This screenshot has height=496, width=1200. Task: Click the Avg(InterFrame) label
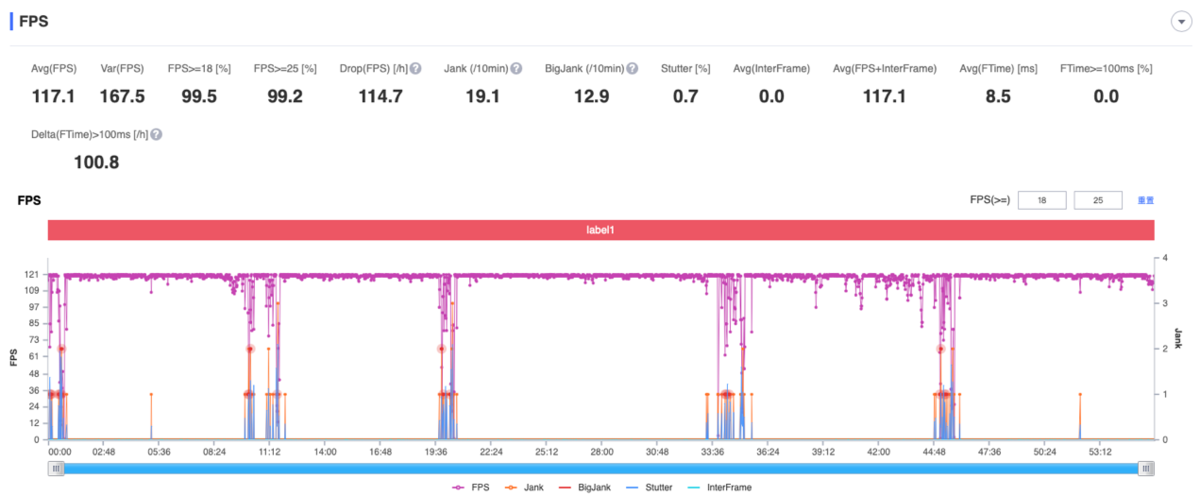771,69
